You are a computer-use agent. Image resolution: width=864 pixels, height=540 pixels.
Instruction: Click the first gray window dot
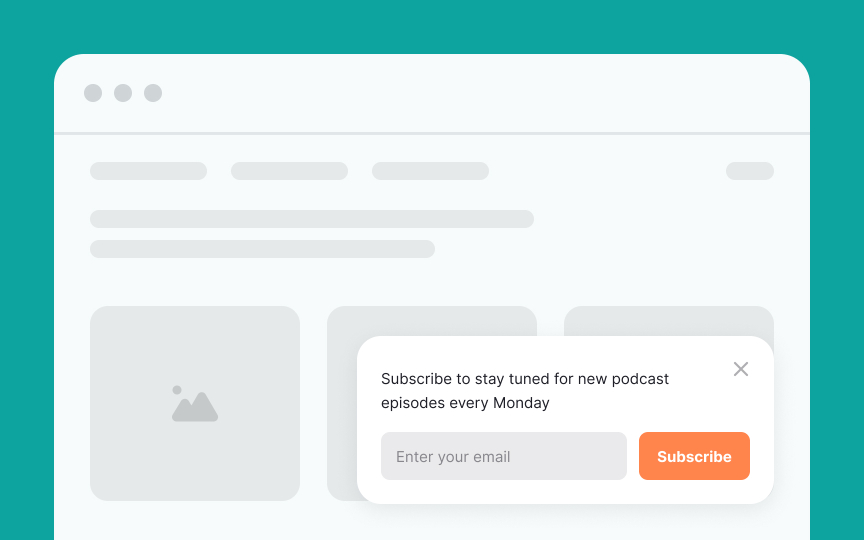pos(93,93)
